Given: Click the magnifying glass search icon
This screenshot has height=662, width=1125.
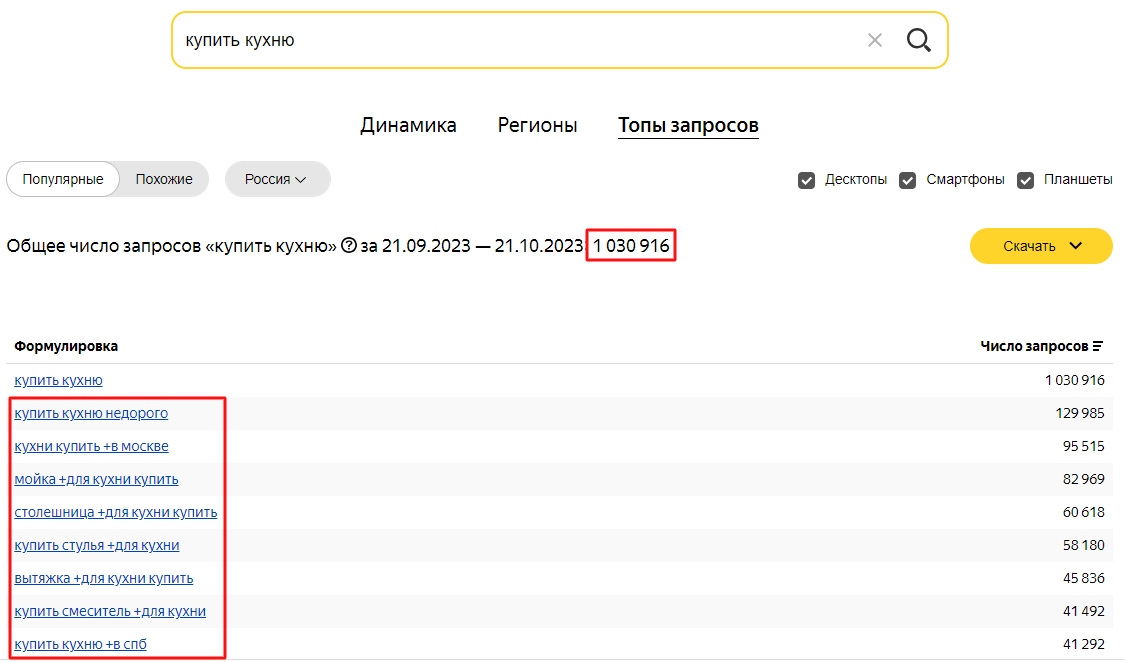Looking at the screenshot, I should (x=918, y=40).
